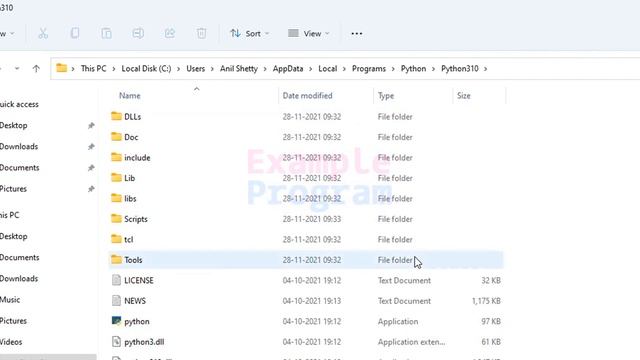Viewport: 640px width, 360px height.
Task: Select the libs folder icon
Action: point(116,198)
